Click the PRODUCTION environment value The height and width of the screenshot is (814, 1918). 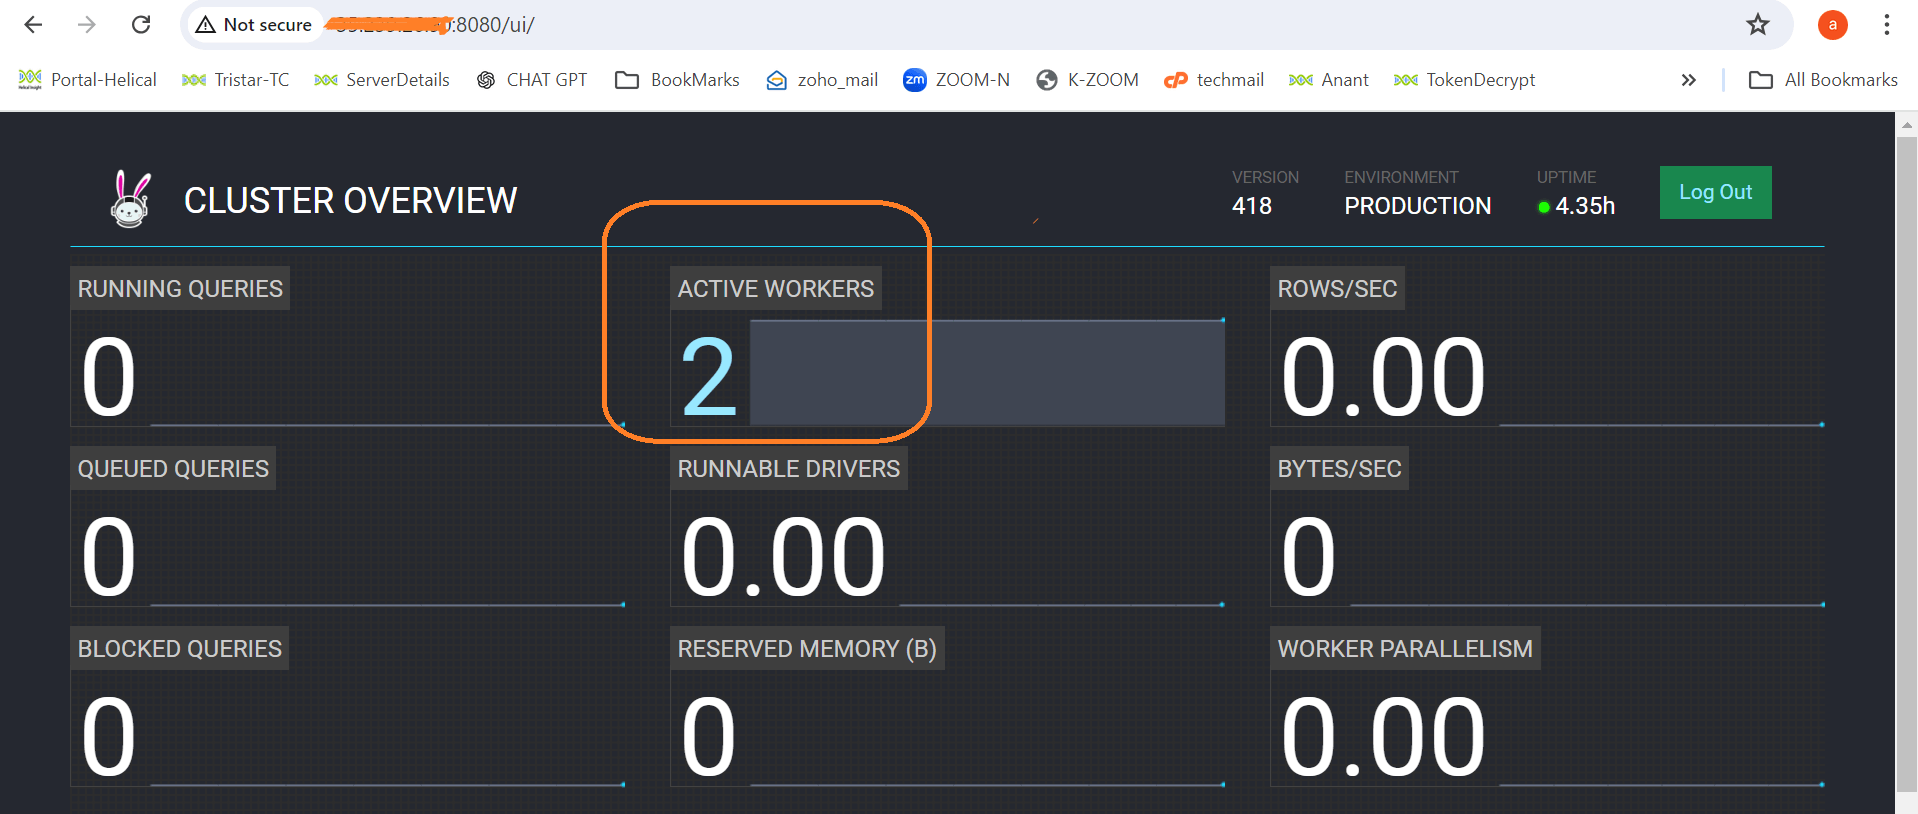[1417, 206]
